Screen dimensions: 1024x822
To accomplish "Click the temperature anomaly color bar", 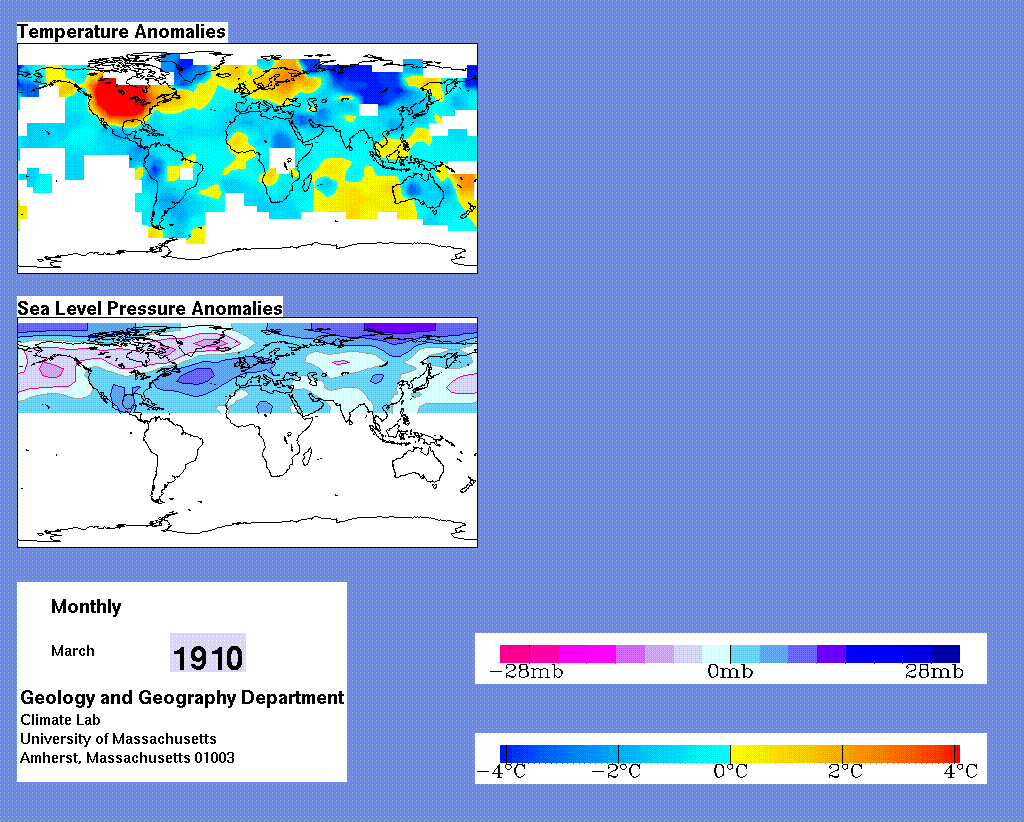I will coord(730,754).
